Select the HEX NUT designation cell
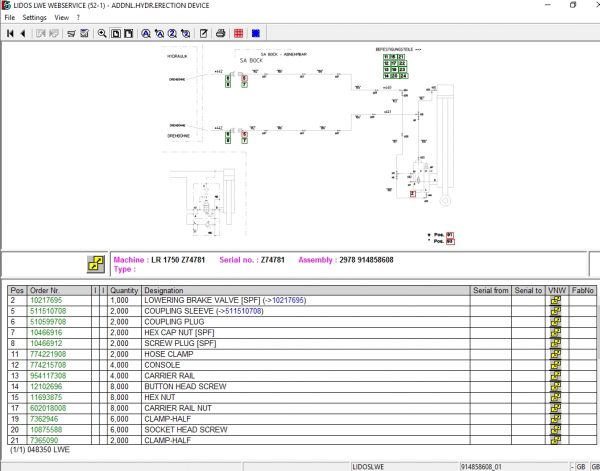600x471 pixels. (305, 397)
